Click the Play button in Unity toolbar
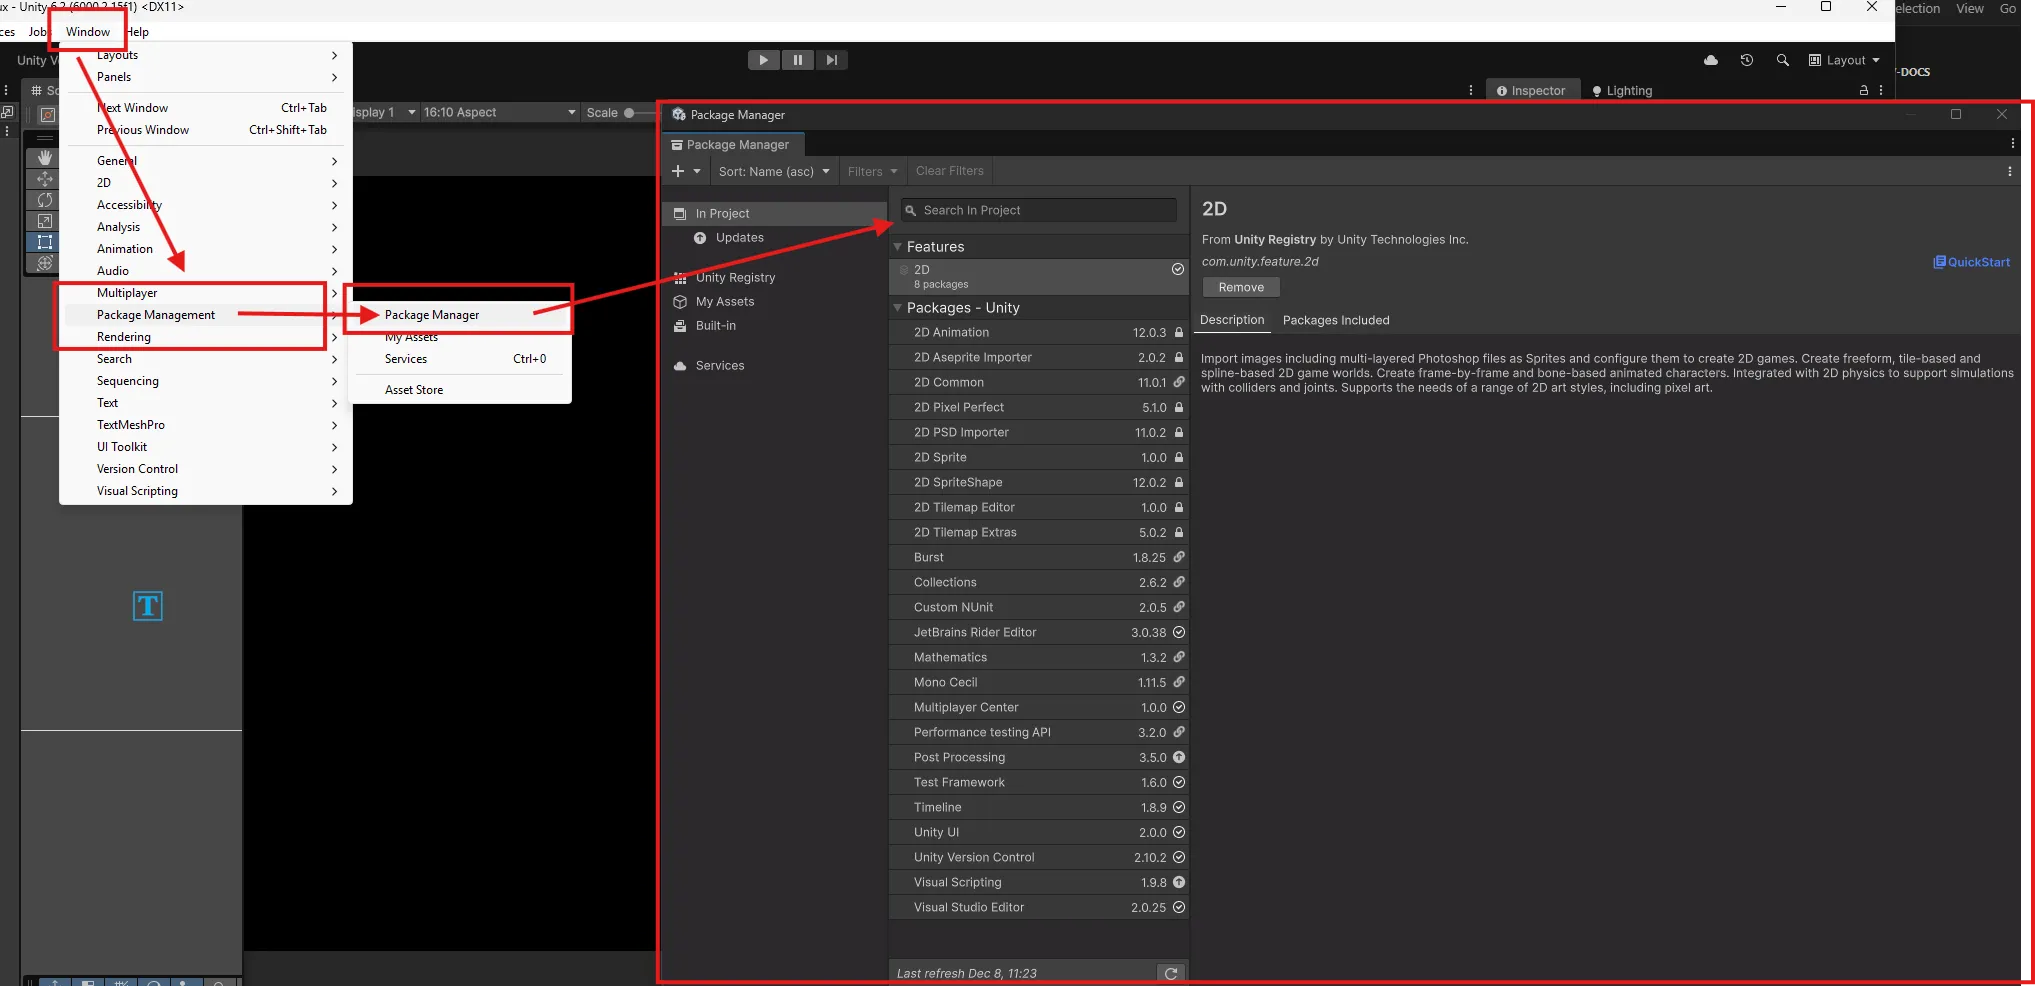The width and height of the screenshot is (2035, 986). [x=763, y=60]
